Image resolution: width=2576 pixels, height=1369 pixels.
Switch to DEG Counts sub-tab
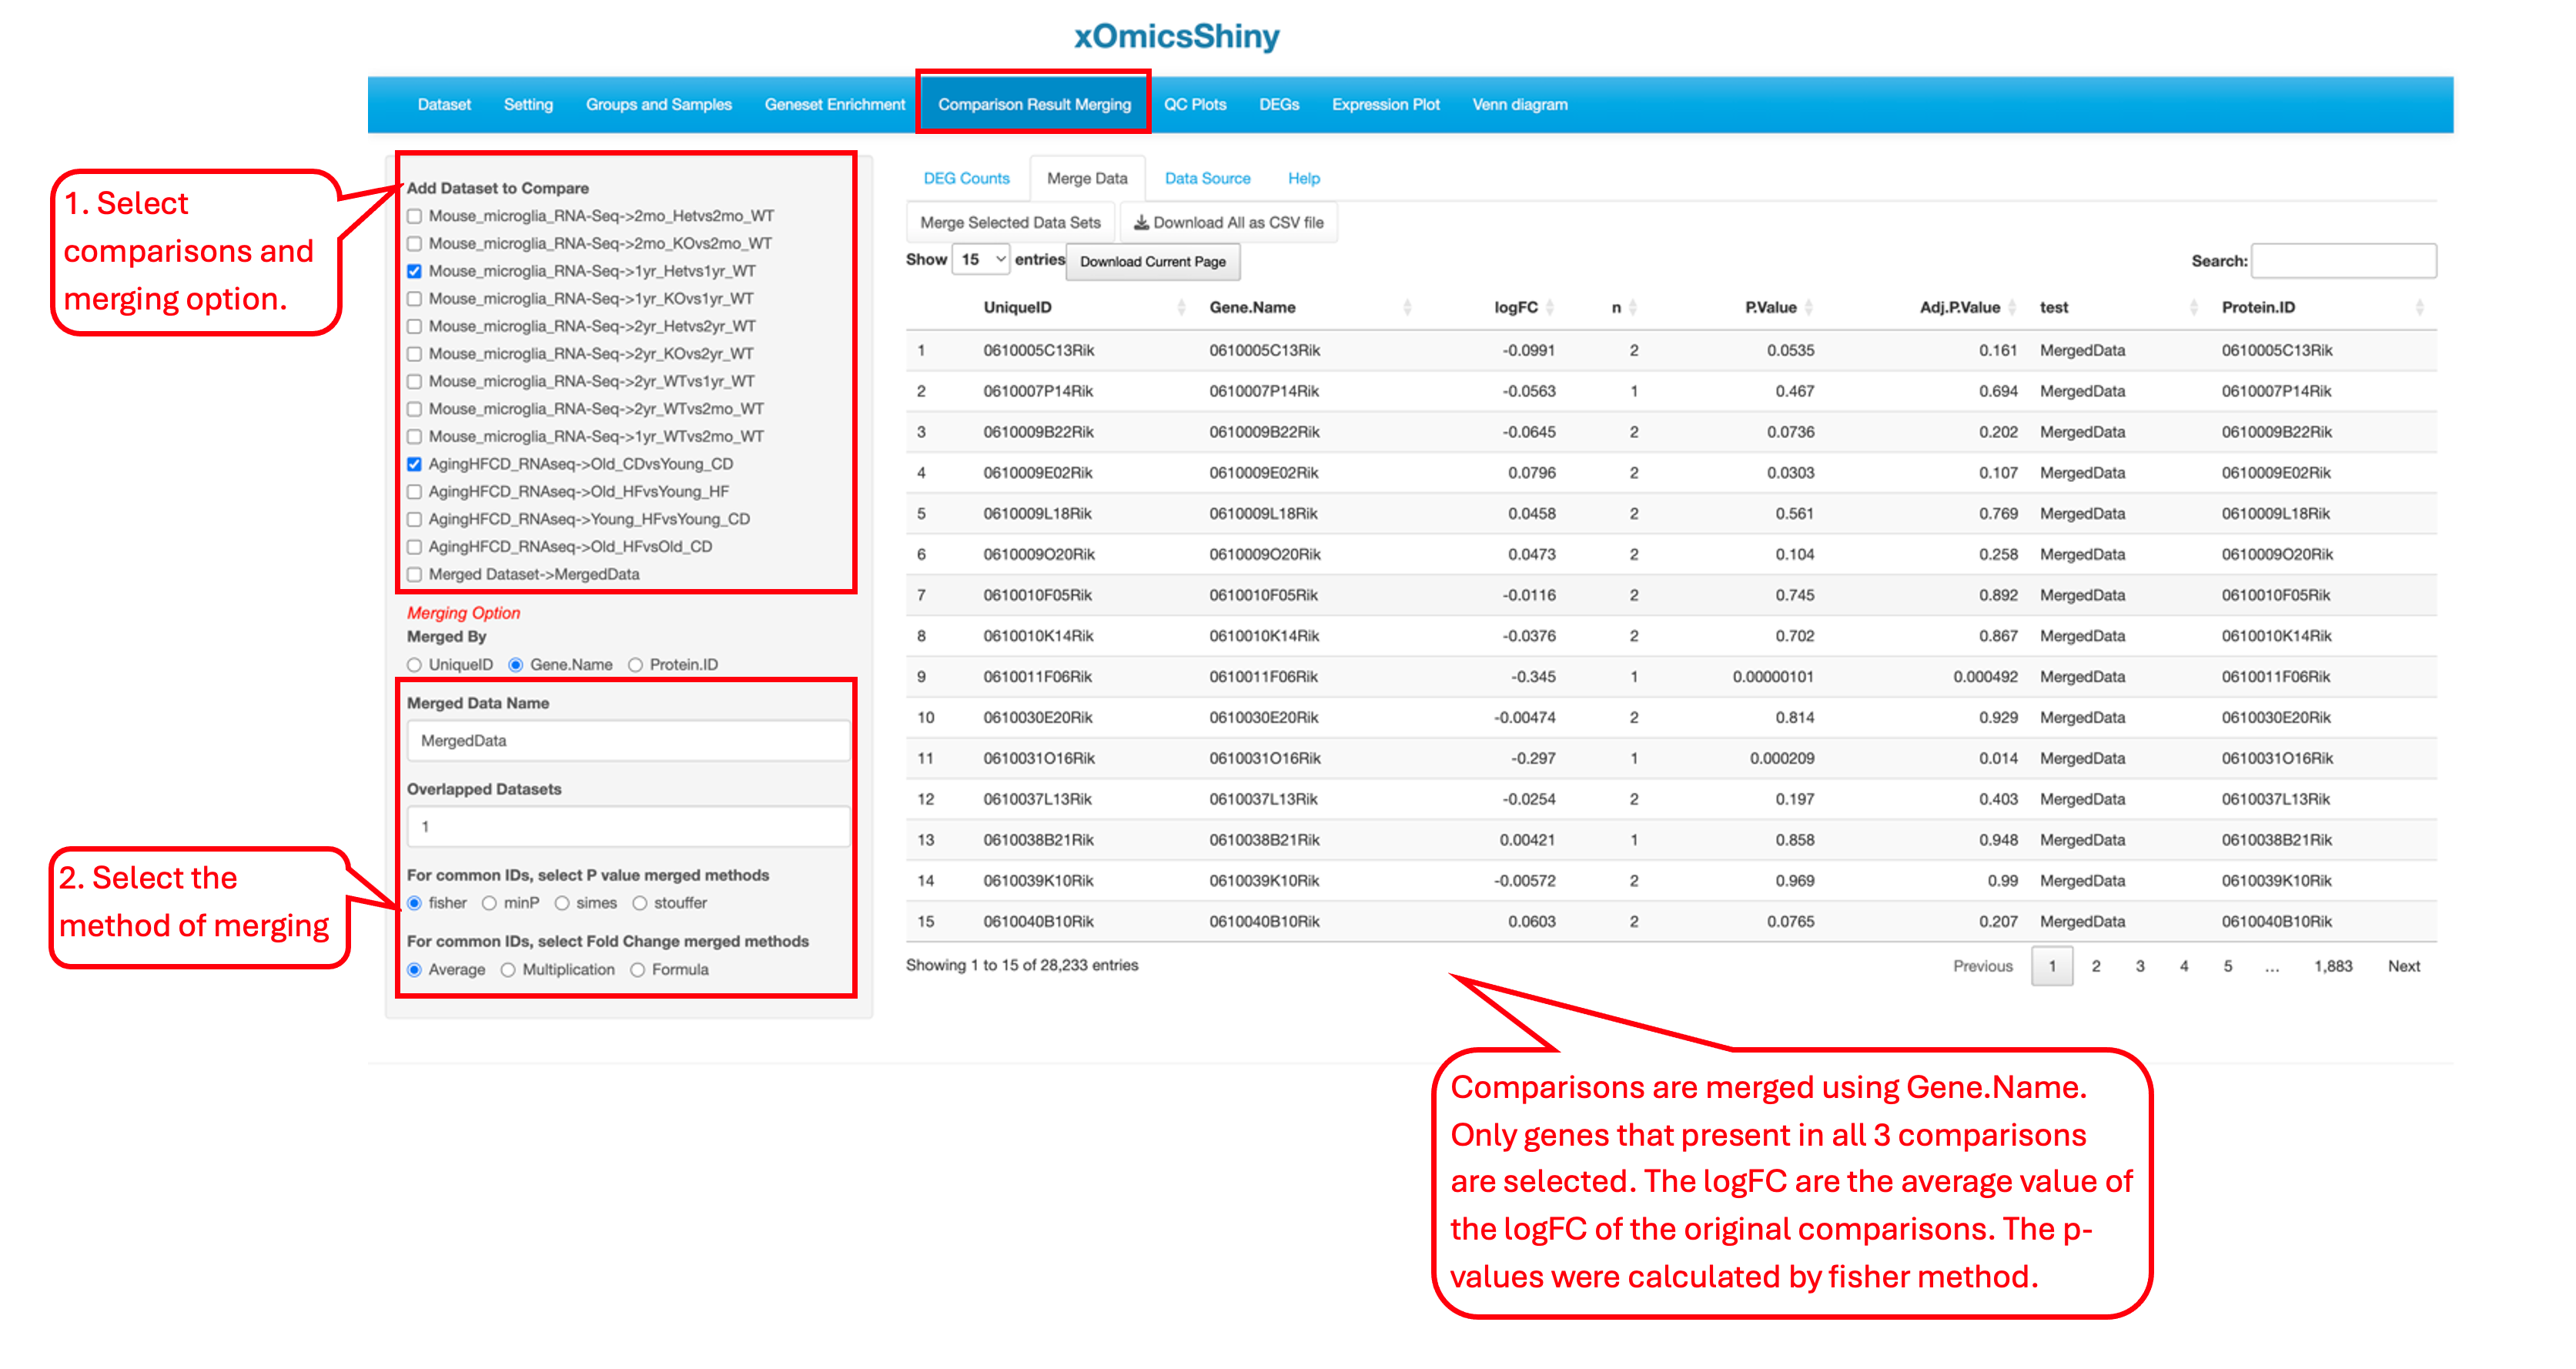(966, 178)
